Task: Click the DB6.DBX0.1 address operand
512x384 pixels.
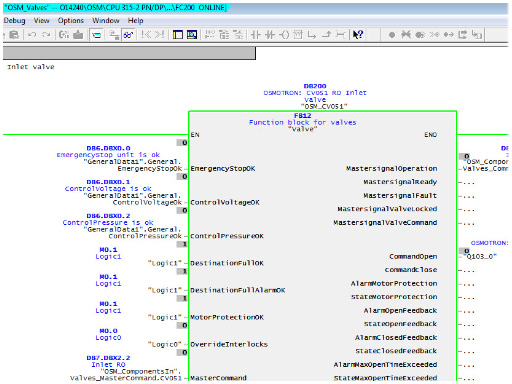Action: pos(108,182)
